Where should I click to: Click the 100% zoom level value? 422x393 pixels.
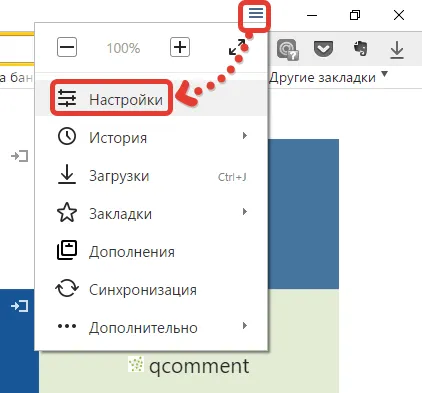[123, 48]
